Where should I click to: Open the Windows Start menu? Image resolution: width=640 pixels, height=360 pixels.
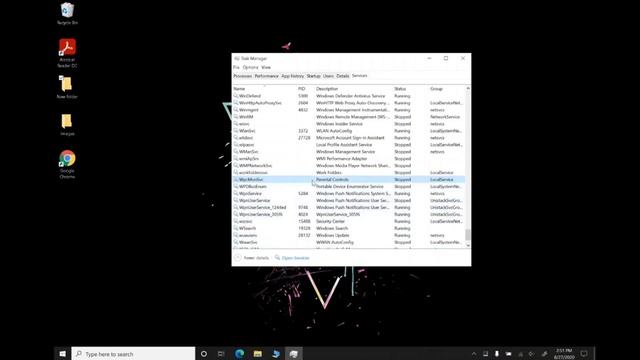[x=62, y=354]
